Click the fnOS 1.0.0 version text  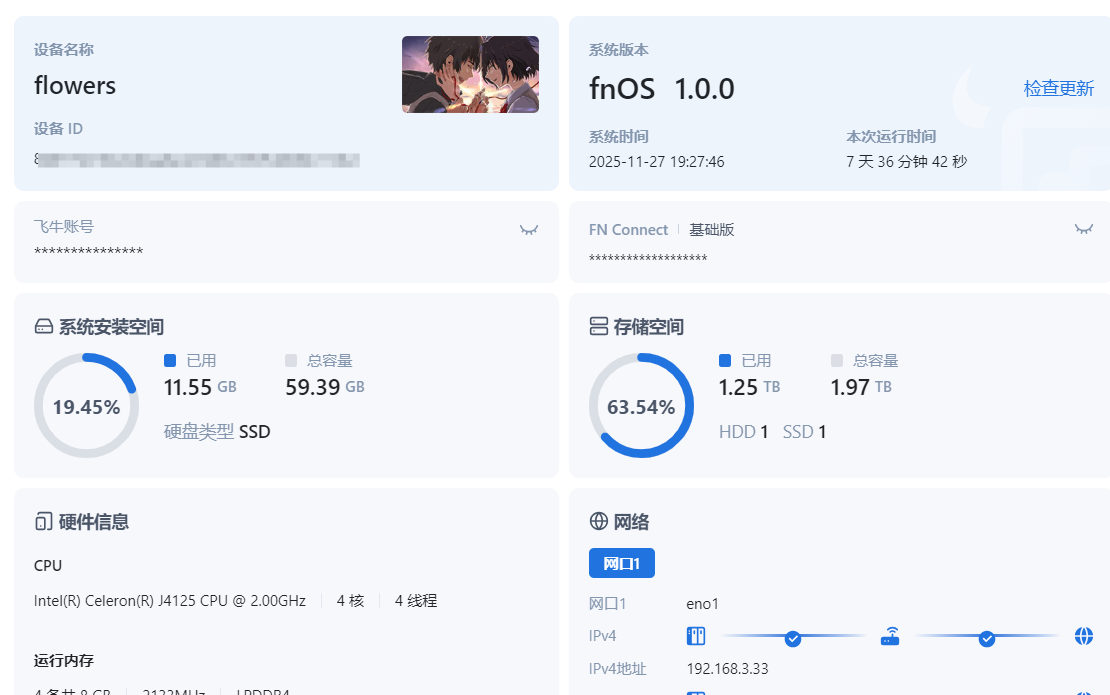click(662, 89)
